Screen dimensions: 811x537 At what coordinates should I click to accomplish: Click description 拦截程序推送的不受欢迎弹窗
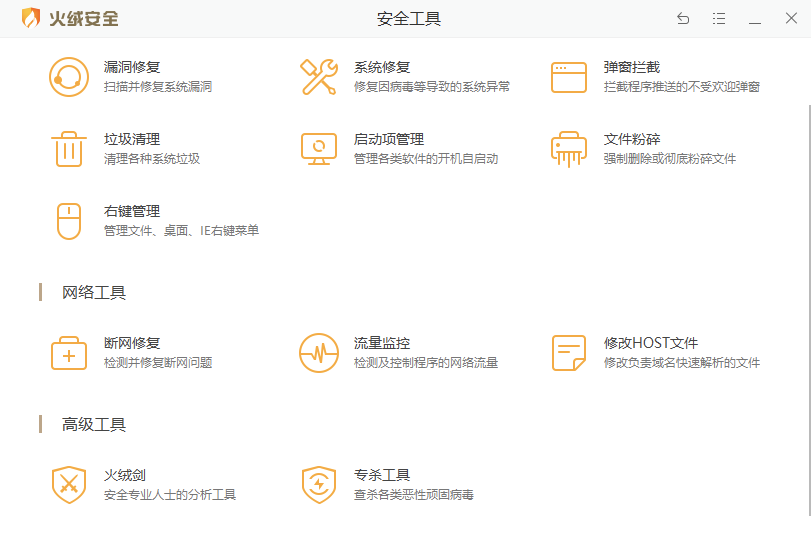tap(682, 86)
